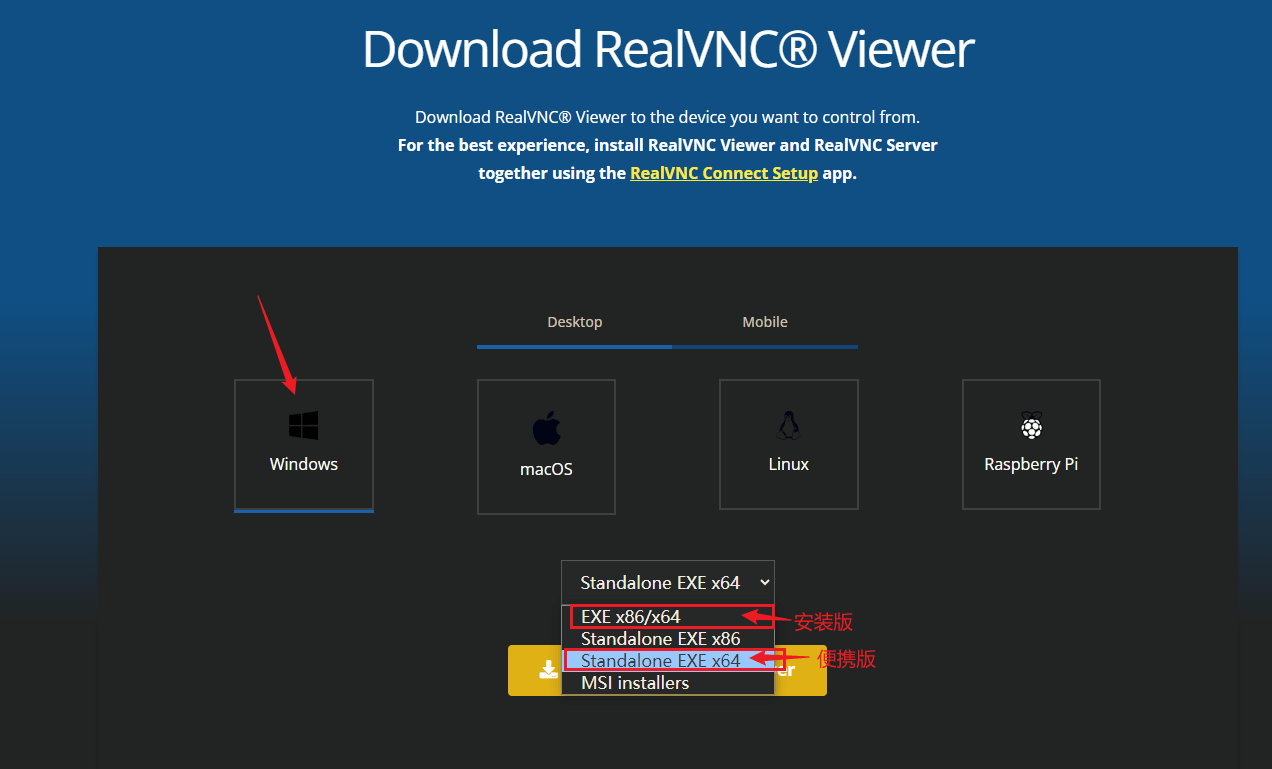The image size is (1272, 769).
Task: Select the Windows platform tile
Action: [x=304, y=445]
